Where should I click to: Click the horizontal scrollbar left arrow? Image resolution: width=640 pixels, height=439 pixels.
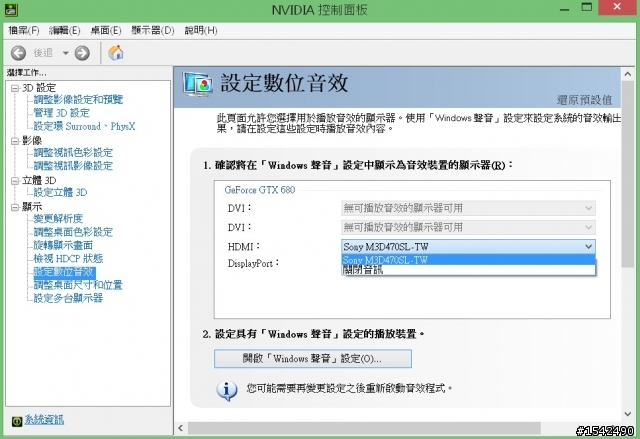point(180,428)
